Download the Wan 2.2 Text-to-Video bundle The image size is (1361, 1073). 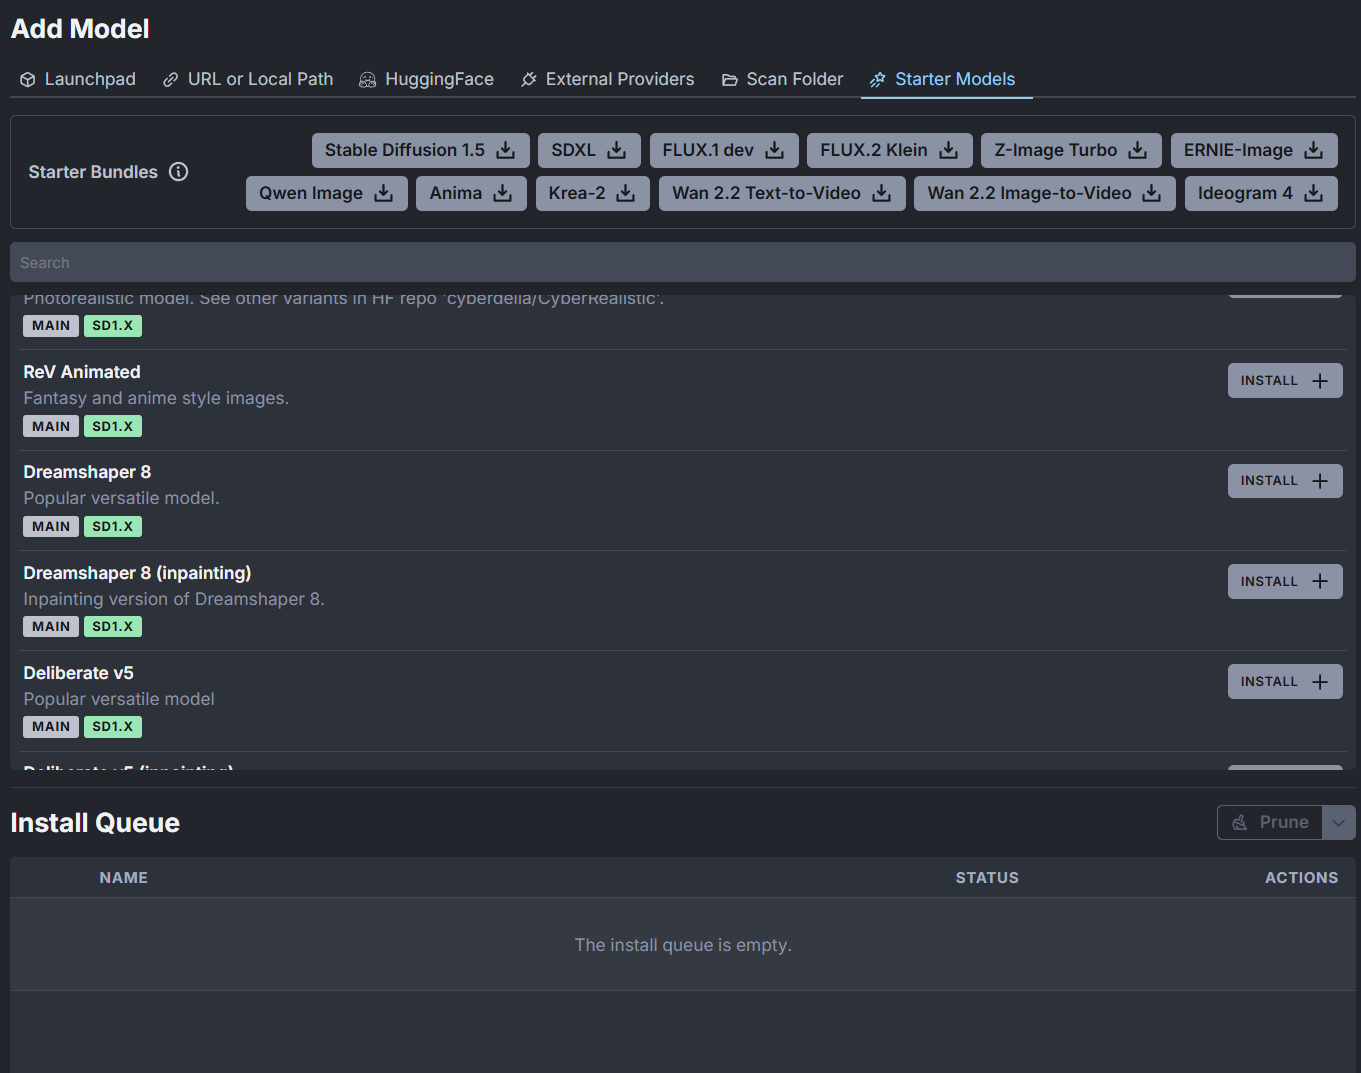[x=782, y=193]
